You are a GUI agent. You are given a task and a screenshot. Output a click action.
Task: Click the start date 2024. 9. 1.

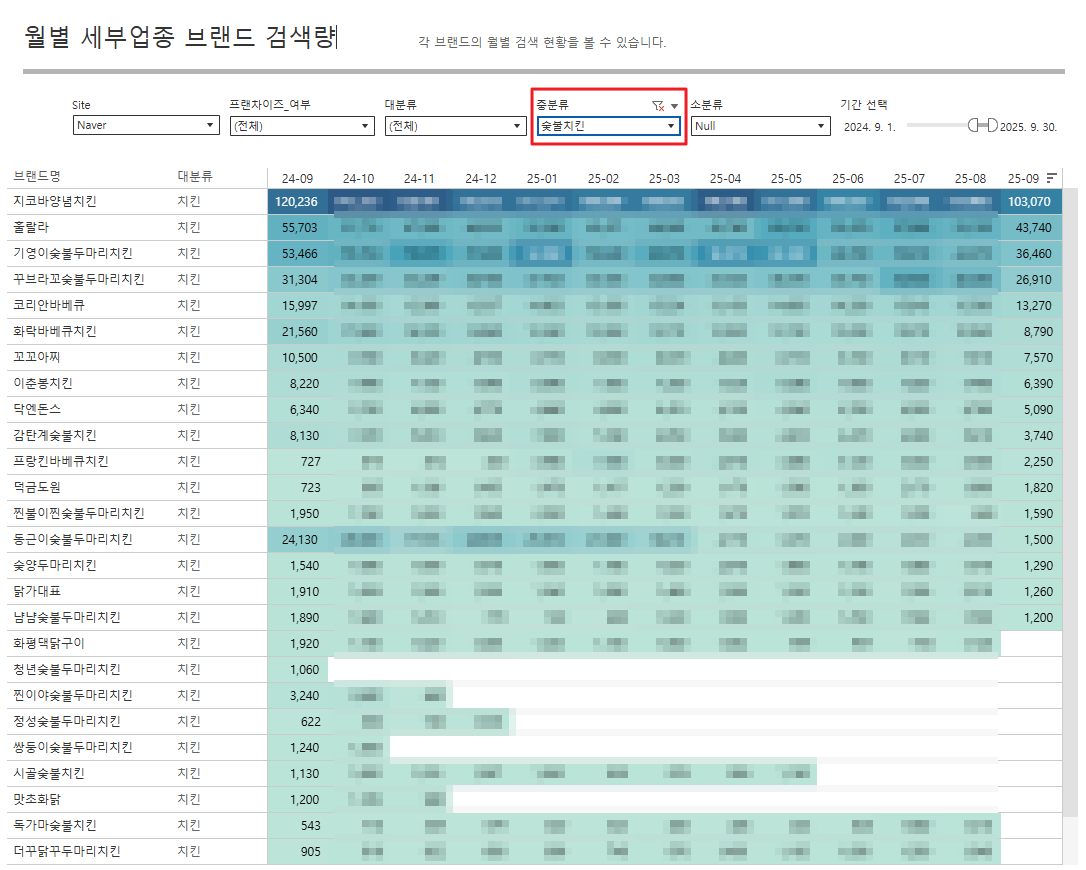click(869, 127)
